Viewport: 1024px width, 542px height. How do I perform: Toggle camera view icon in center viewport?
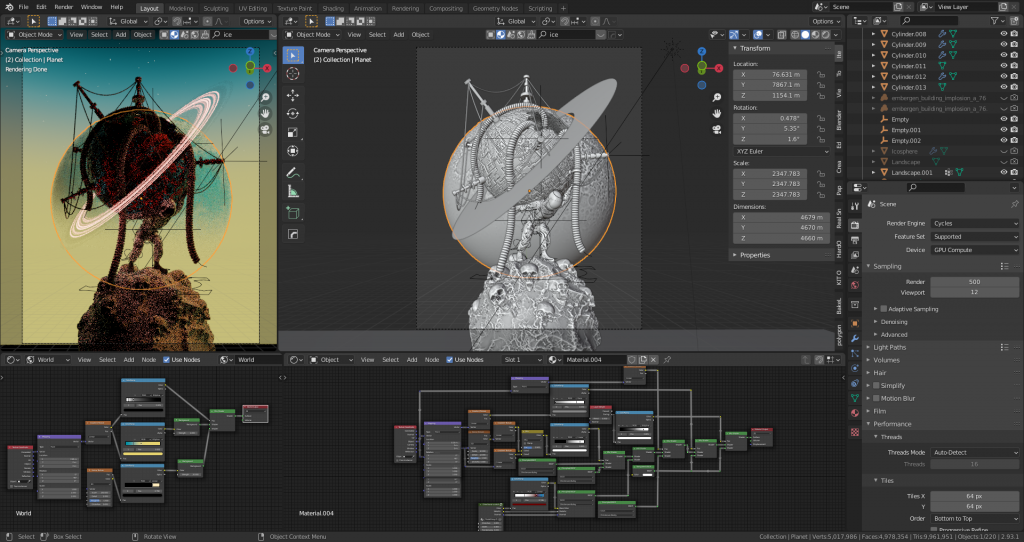click(716, 129)
